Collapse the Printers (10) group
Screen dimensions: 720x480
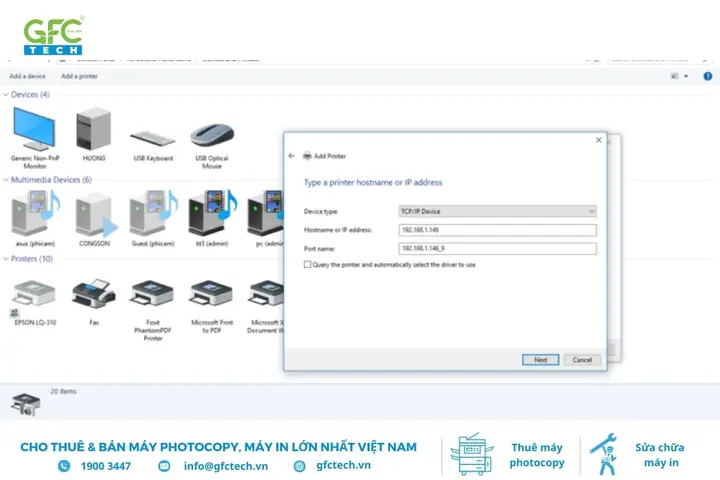[x=6, y=259]
